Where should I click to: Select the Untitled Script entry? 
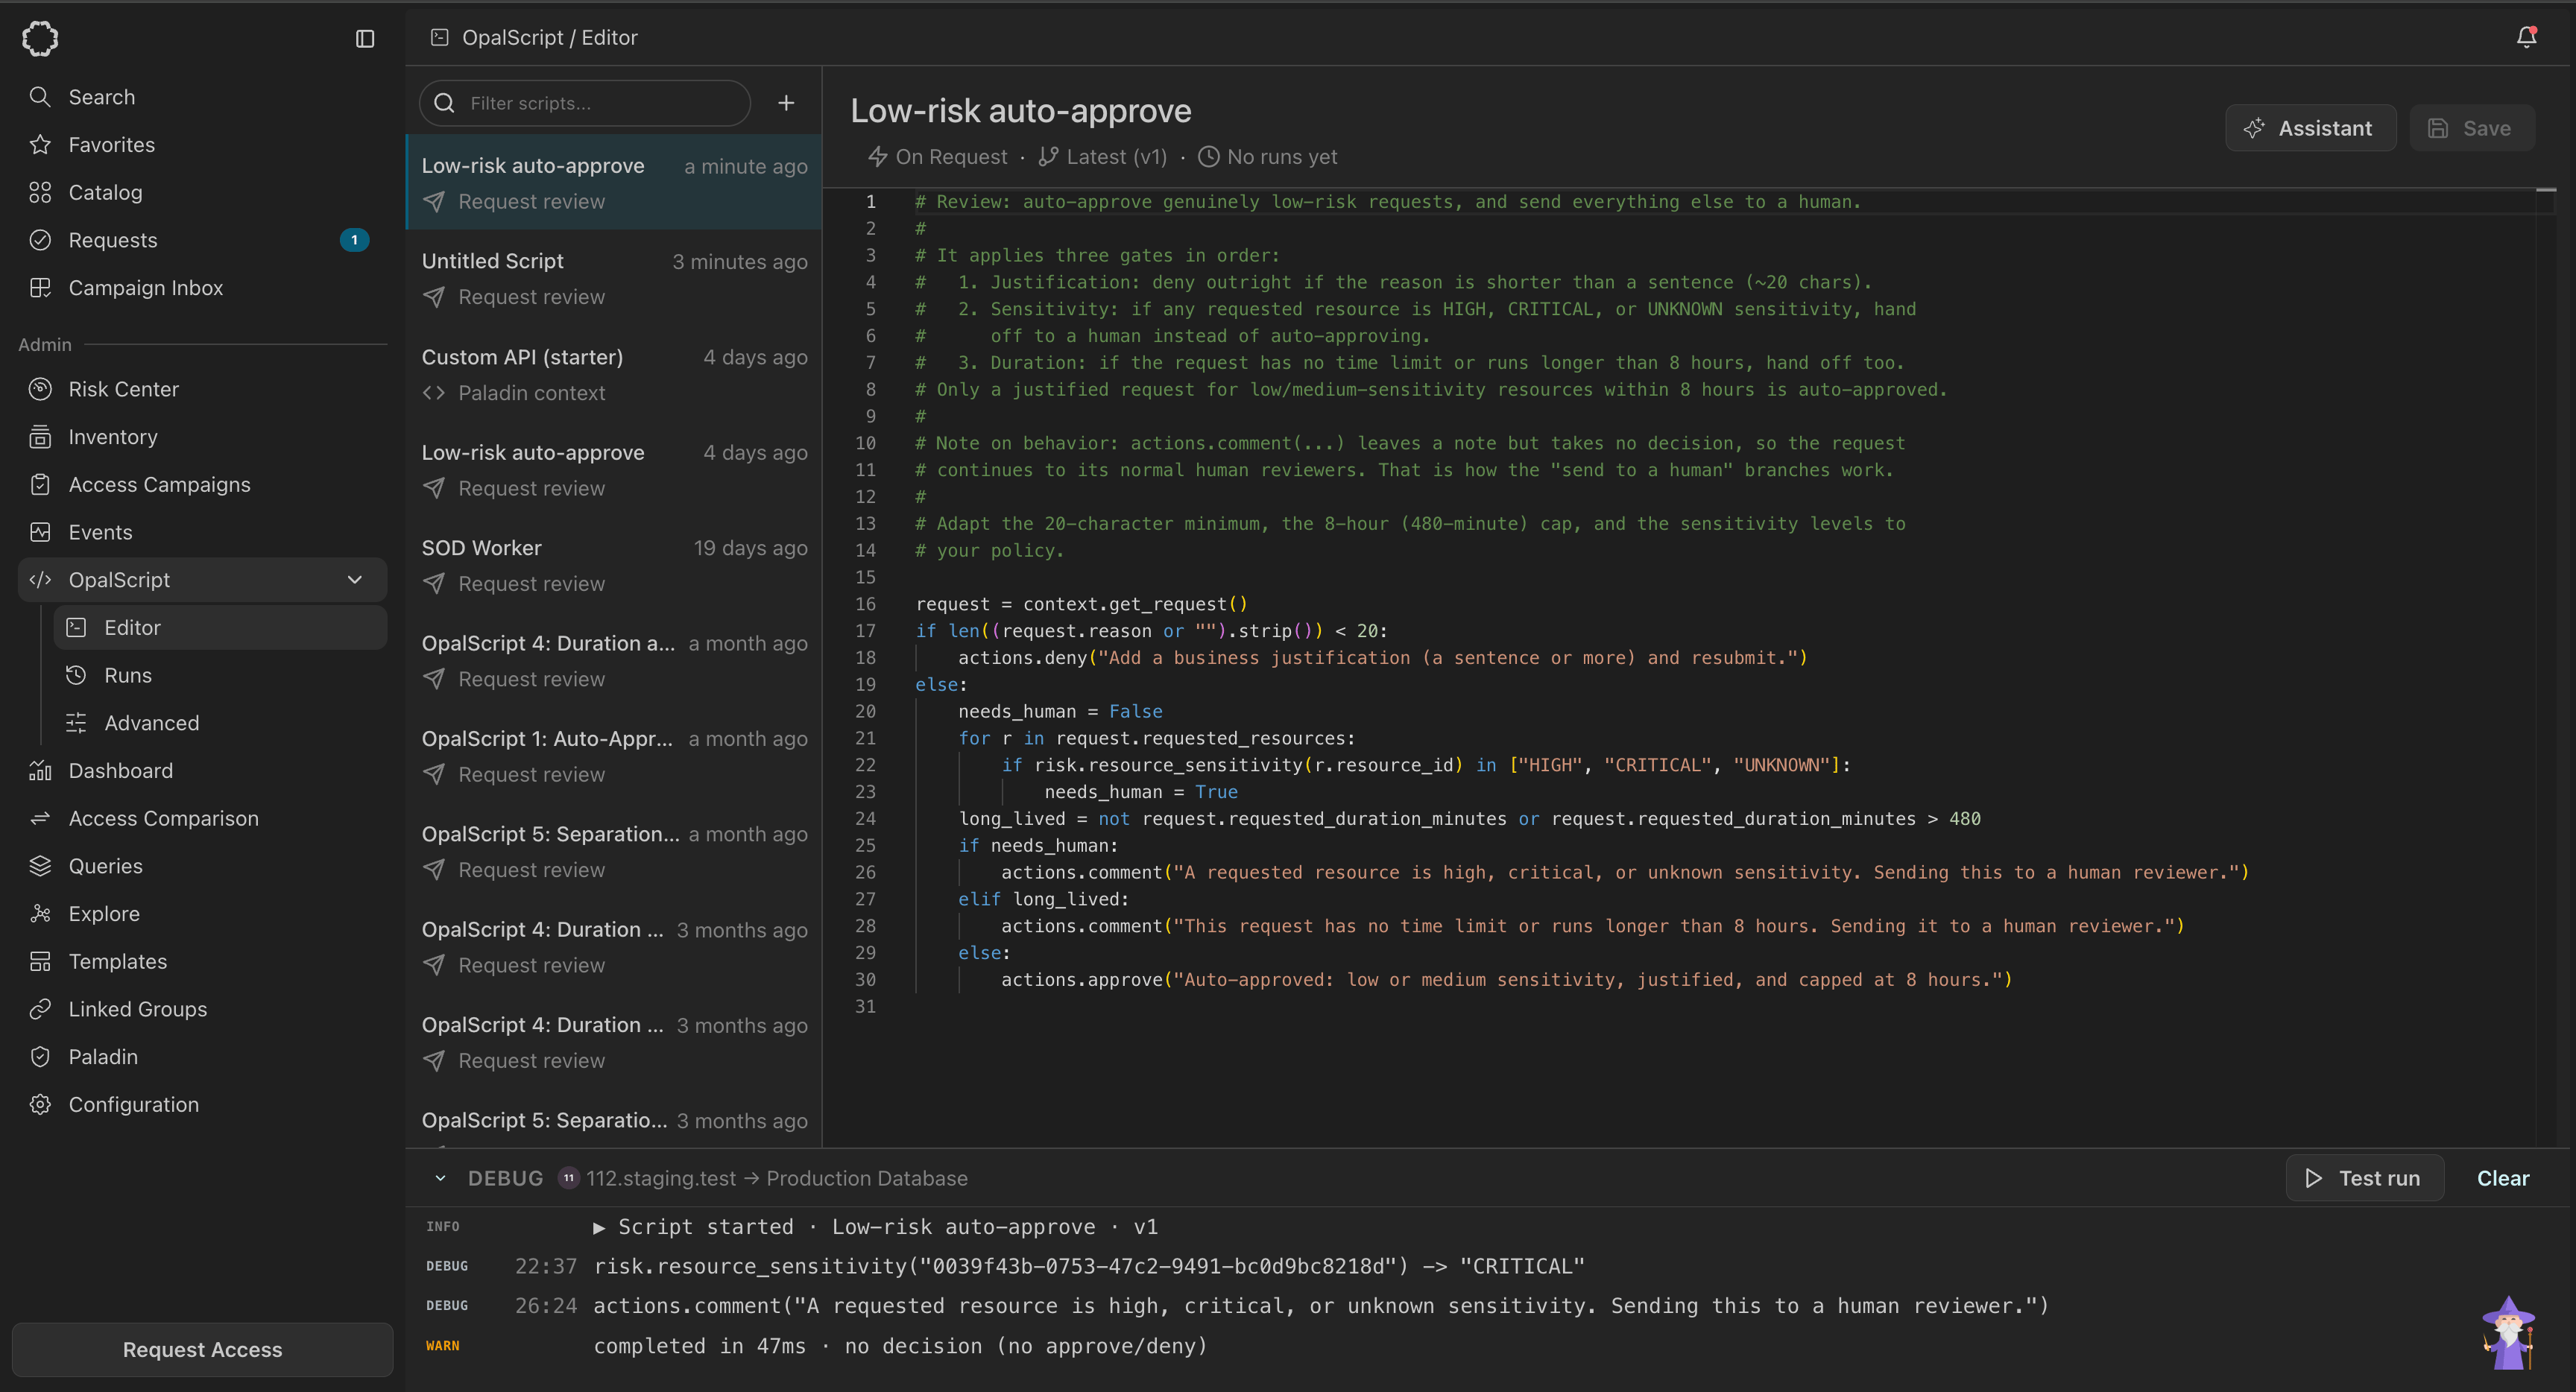614,279
